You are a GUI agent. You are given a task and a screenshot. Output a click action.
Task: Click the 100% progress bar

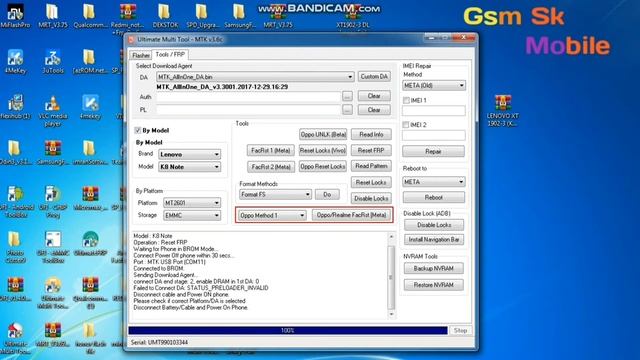(x=288, y=330)
